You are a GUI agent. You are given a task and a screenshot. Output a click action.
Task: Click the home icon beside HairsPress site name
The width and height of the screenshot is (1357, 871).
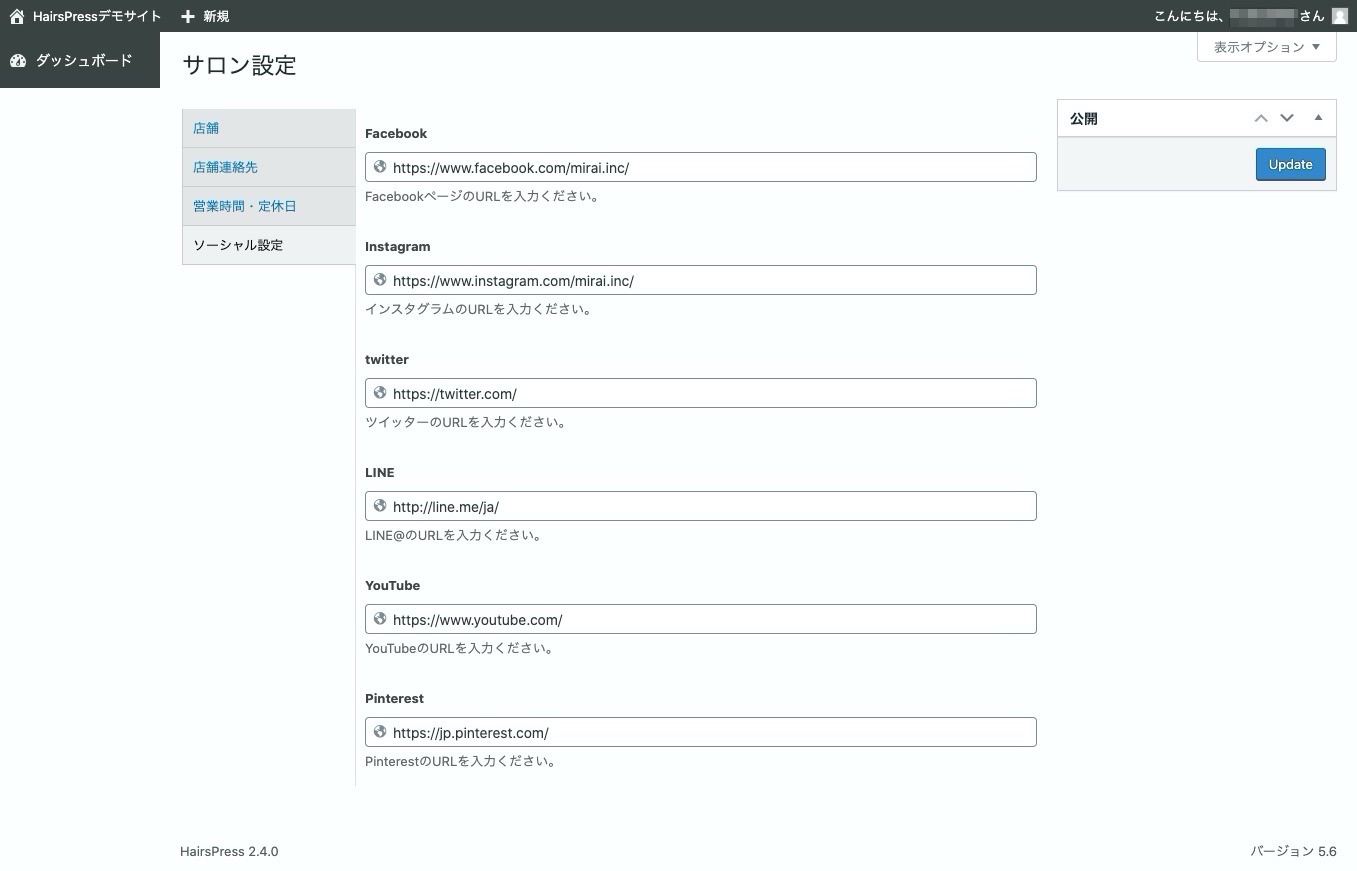click(17, 16)
